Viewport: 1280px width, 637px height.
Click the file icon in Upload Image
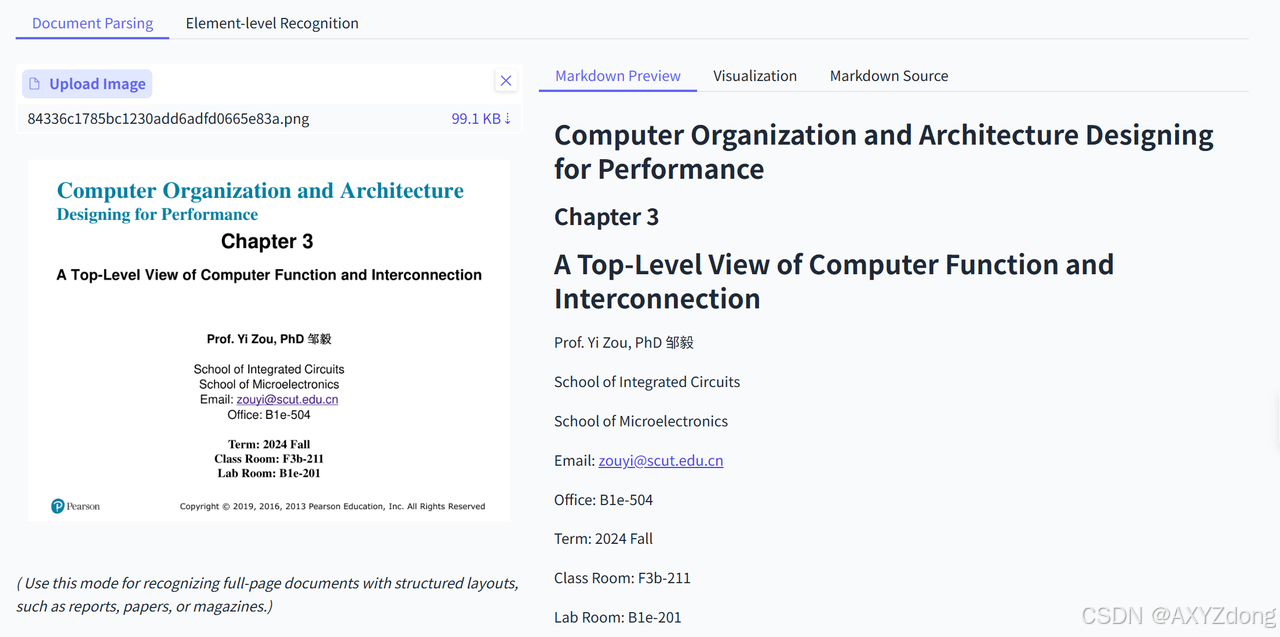pyautogui.click(x=35, y=84)
